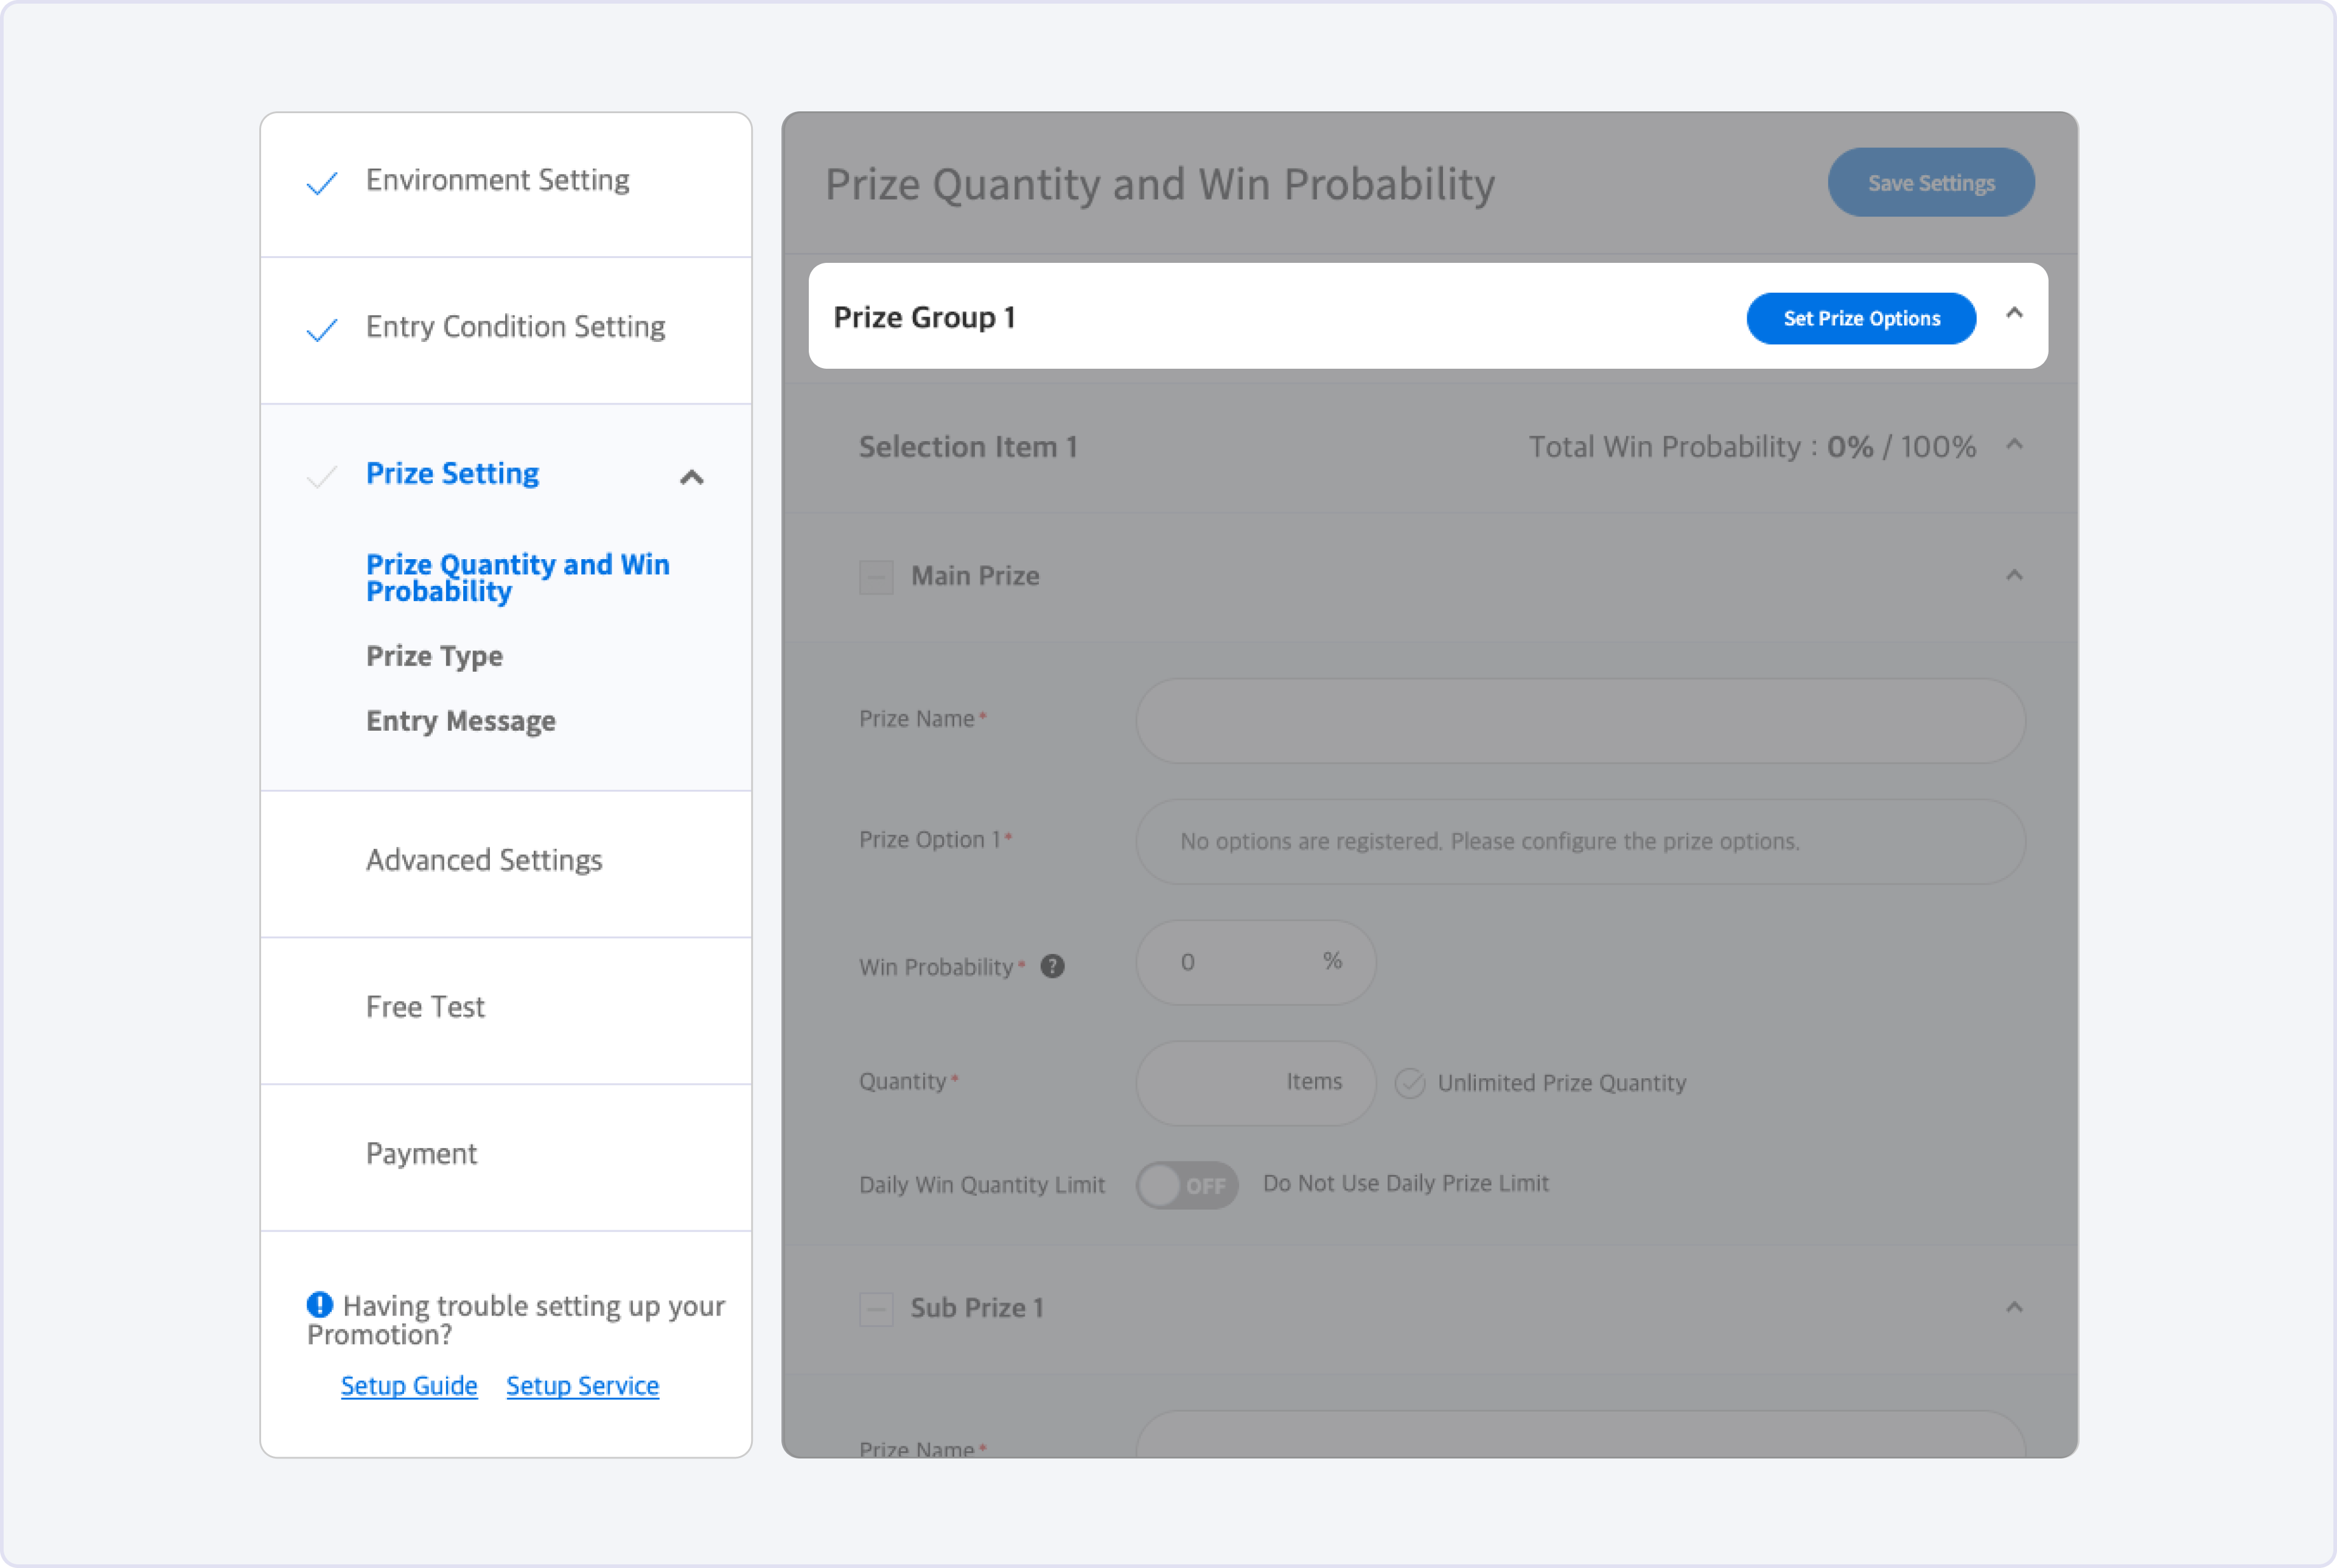Click the Win Probability help question-mark icon
The width and height of the screenshot is (2337, 1568).
click(x=1052, y=966)
